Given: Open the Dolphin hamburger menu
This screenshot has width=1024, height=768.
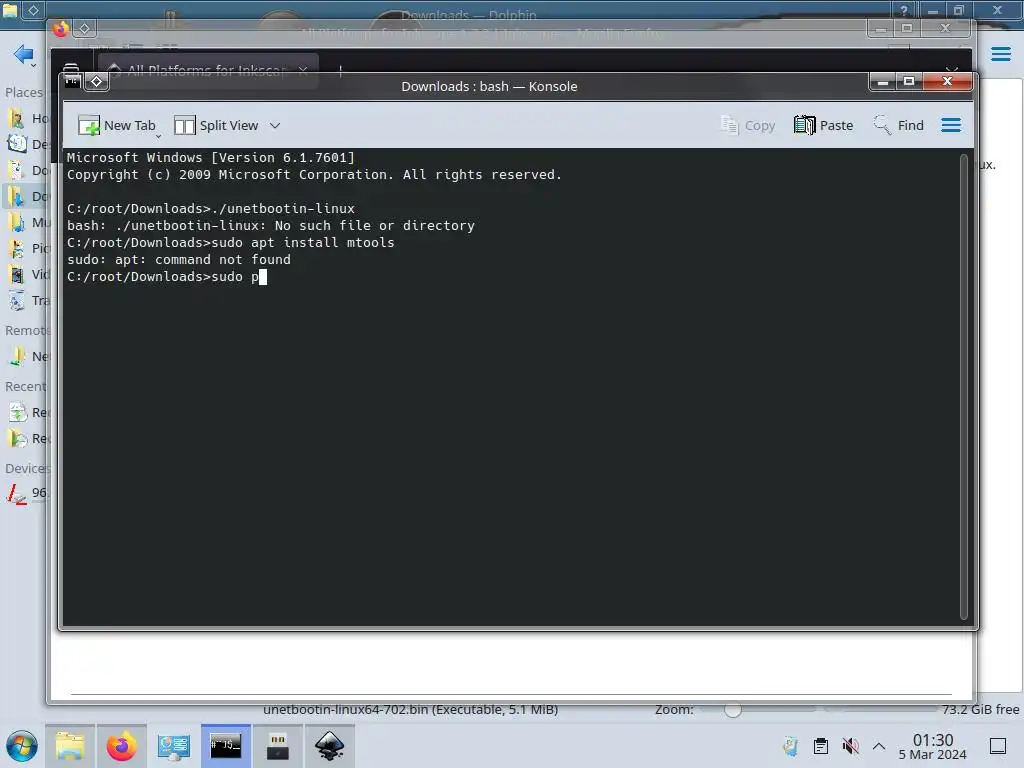Looking at the screenshot, I should pos(1000,54).
